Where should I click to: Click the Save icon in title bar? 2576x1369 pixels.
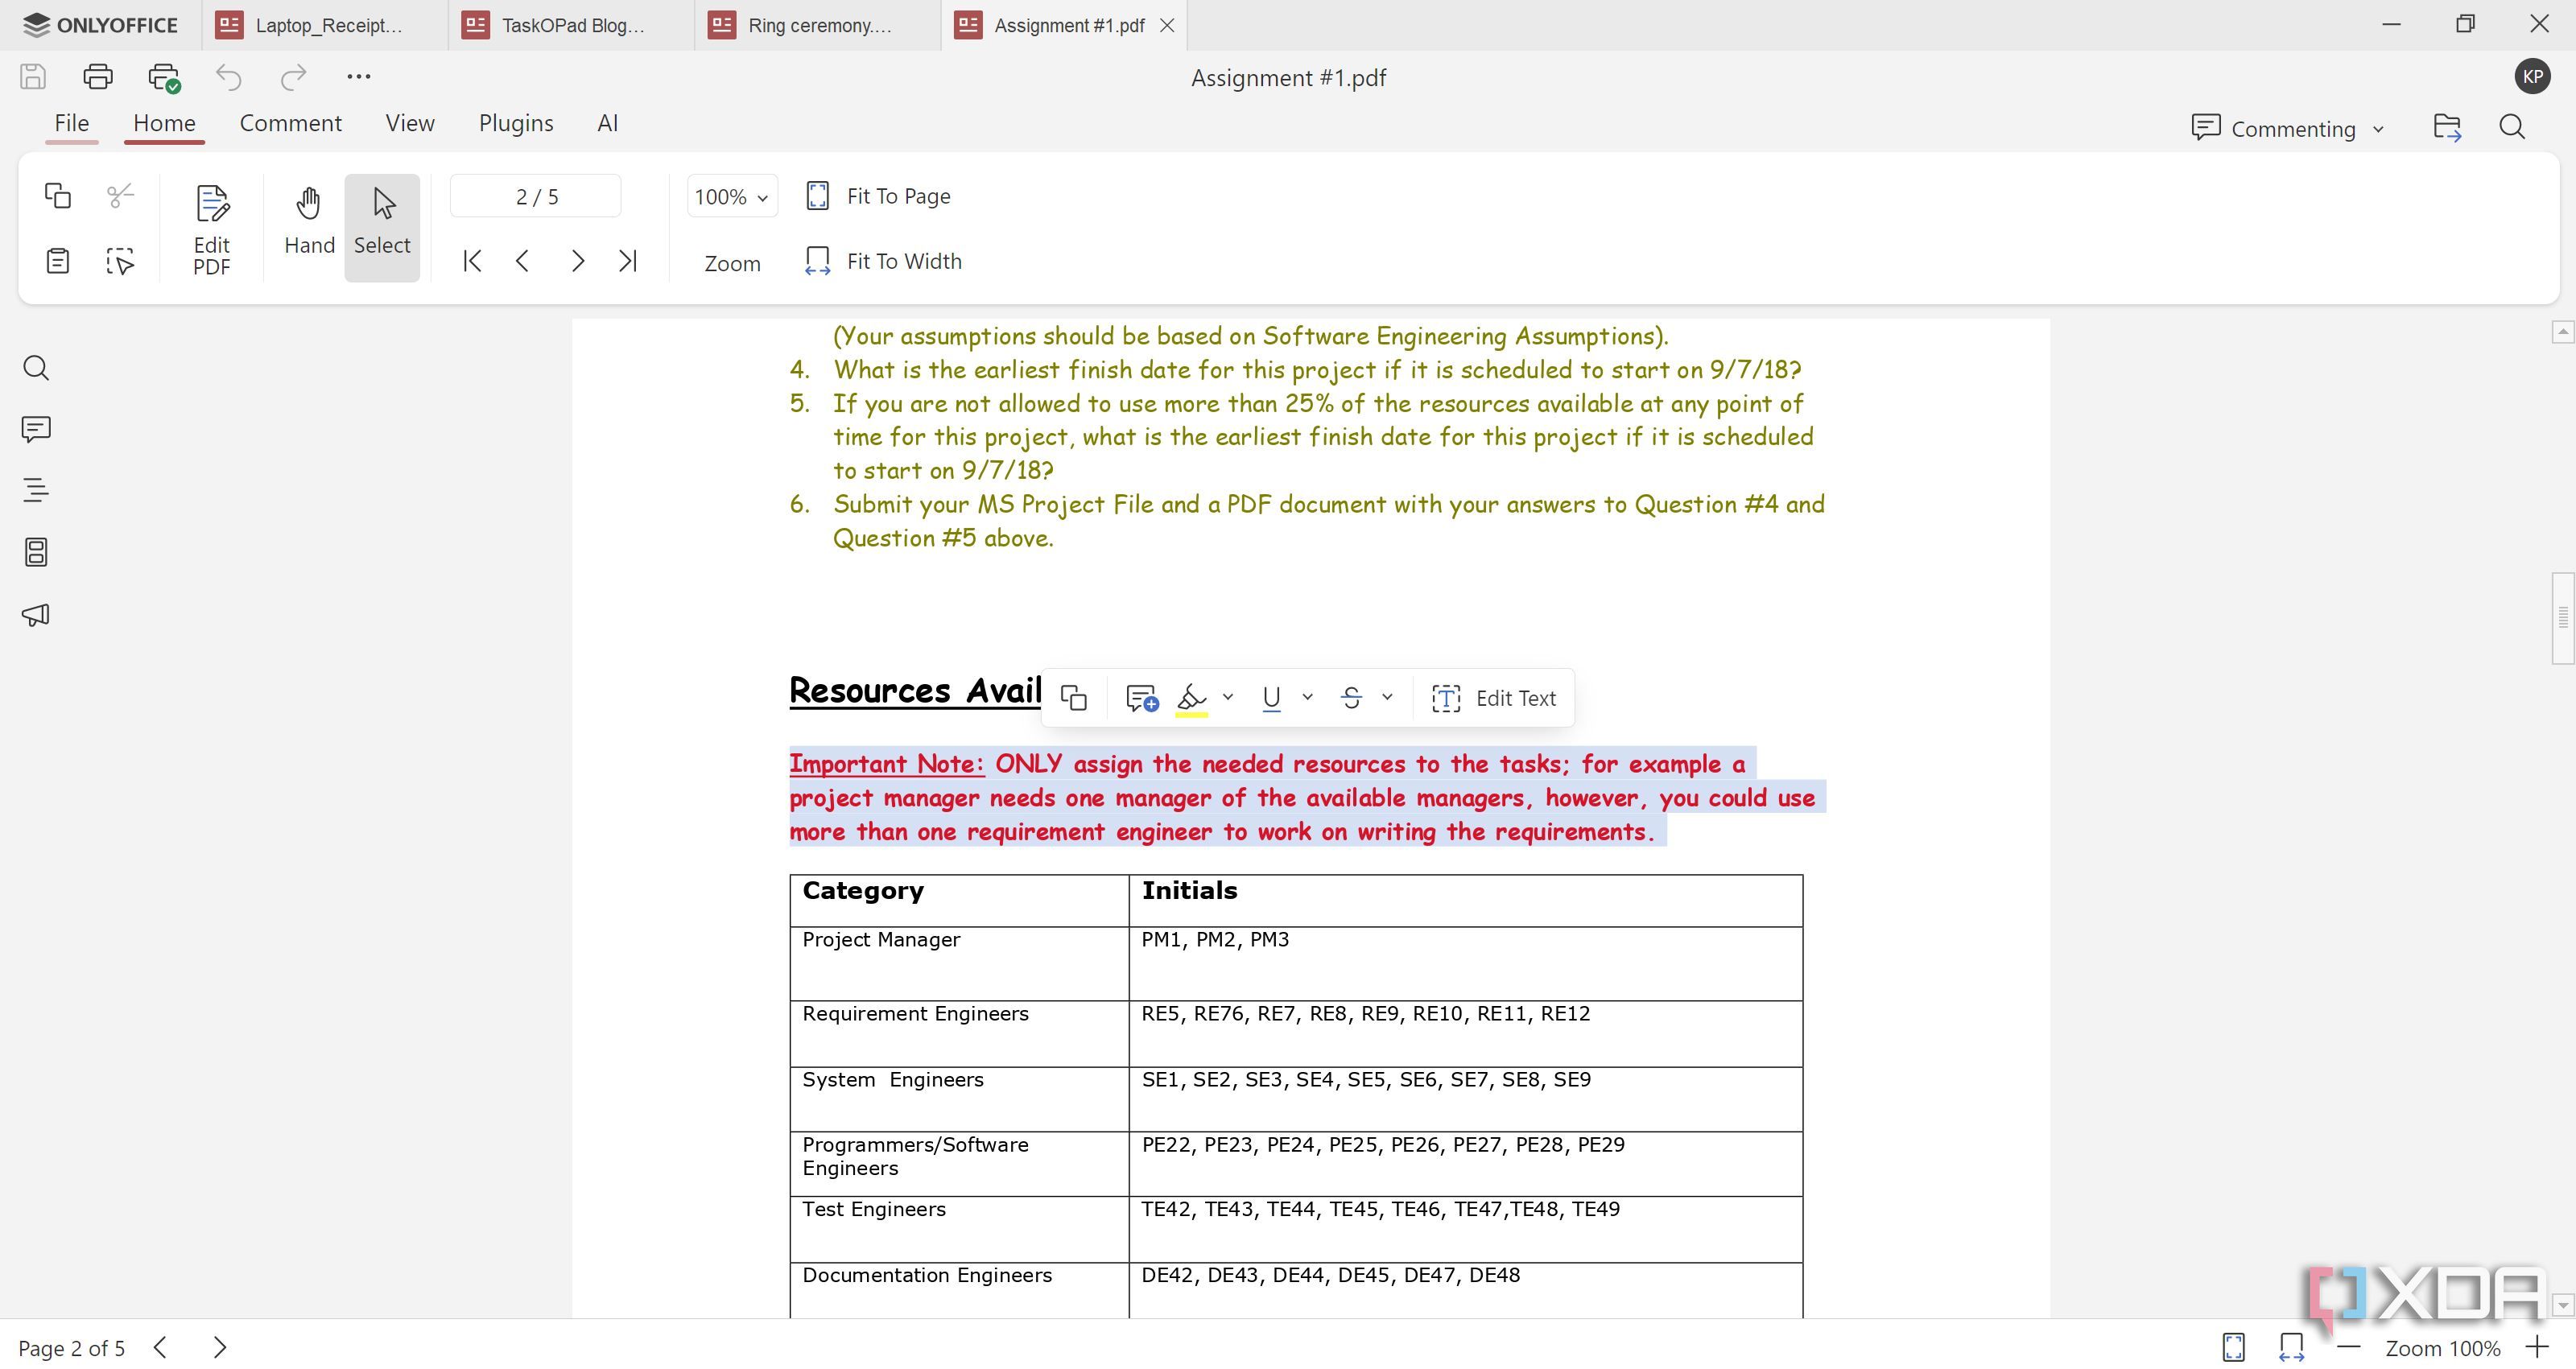[x=33, y=76]
